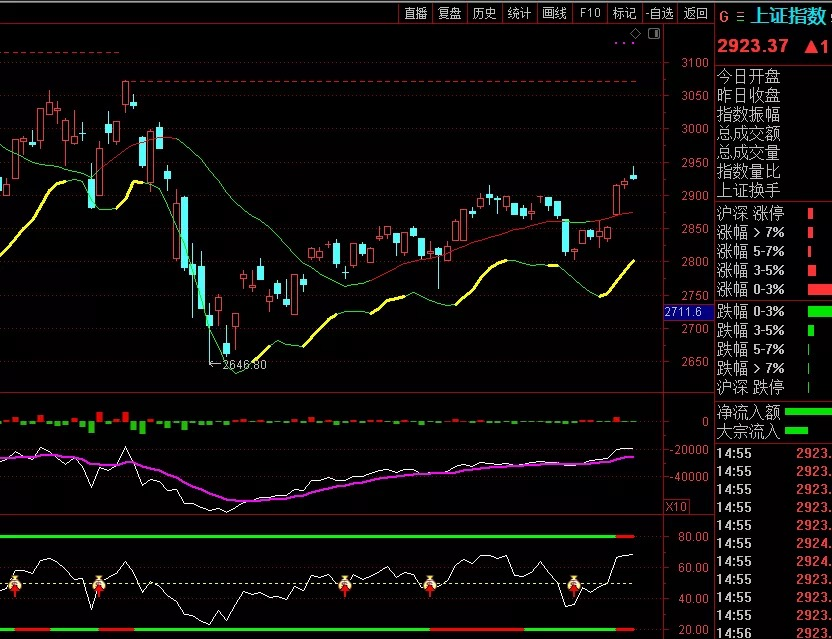Click the 2900 price axis label
Screen dimensions: 832x639
click(695, 196)
